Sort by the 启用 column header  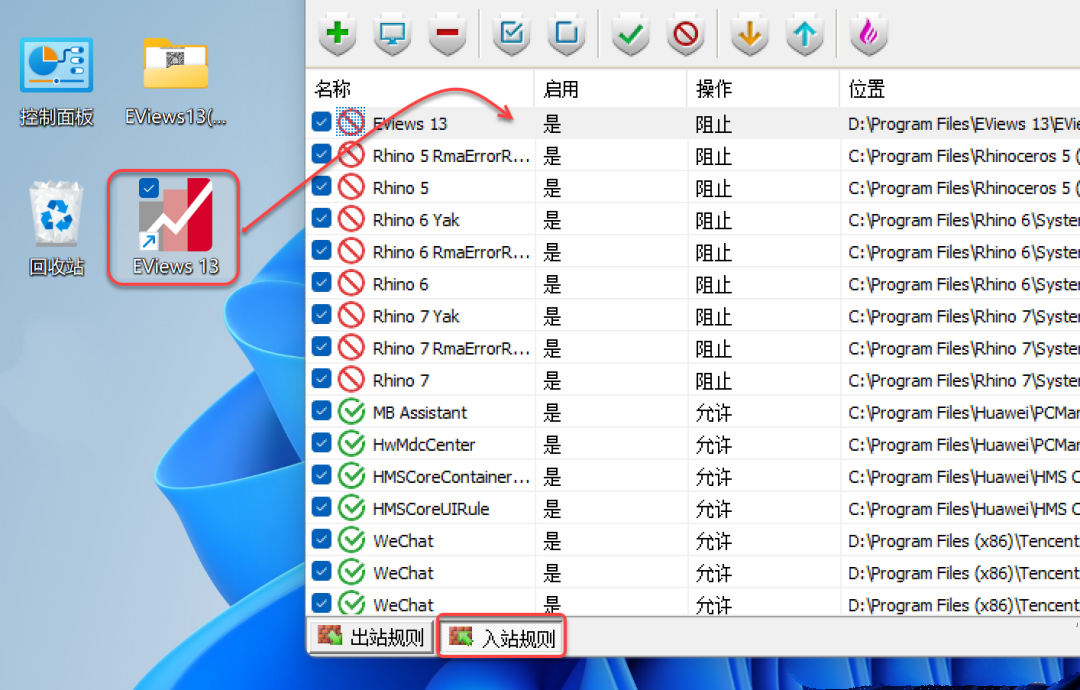[x=611, y=89]
